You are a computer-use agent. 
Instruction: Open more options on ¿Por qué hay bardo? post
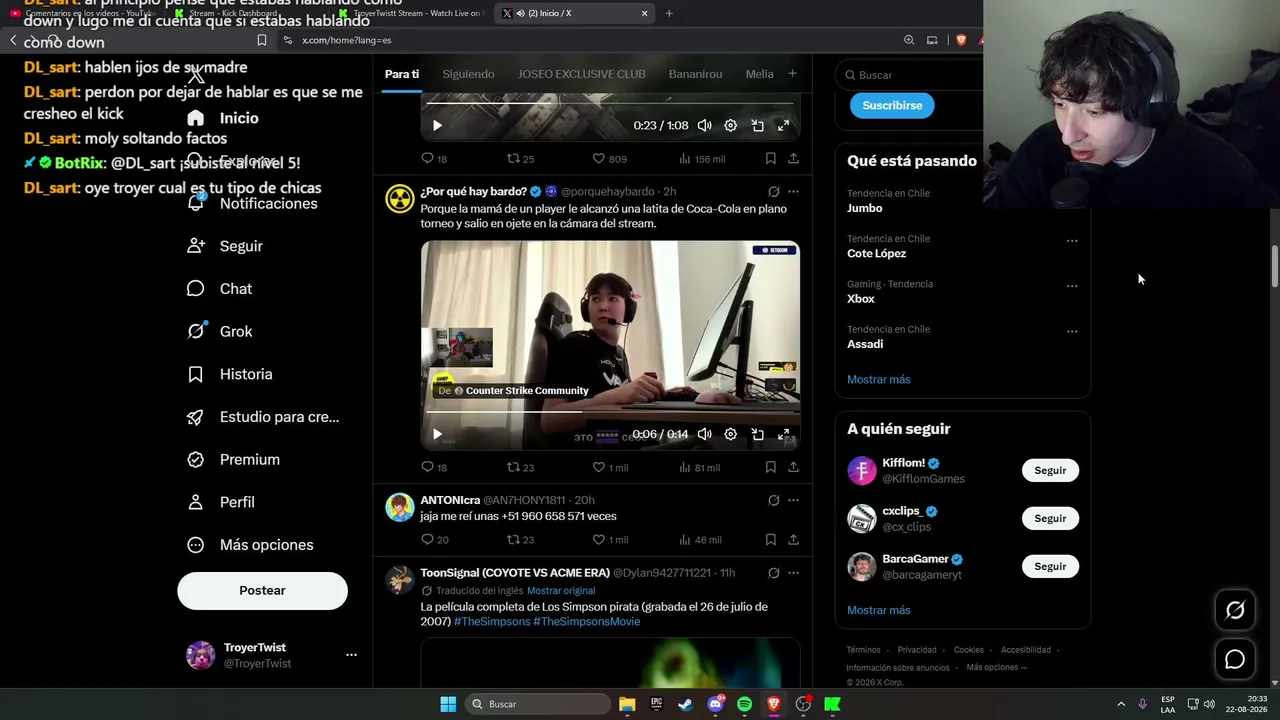tap(793, 192)
